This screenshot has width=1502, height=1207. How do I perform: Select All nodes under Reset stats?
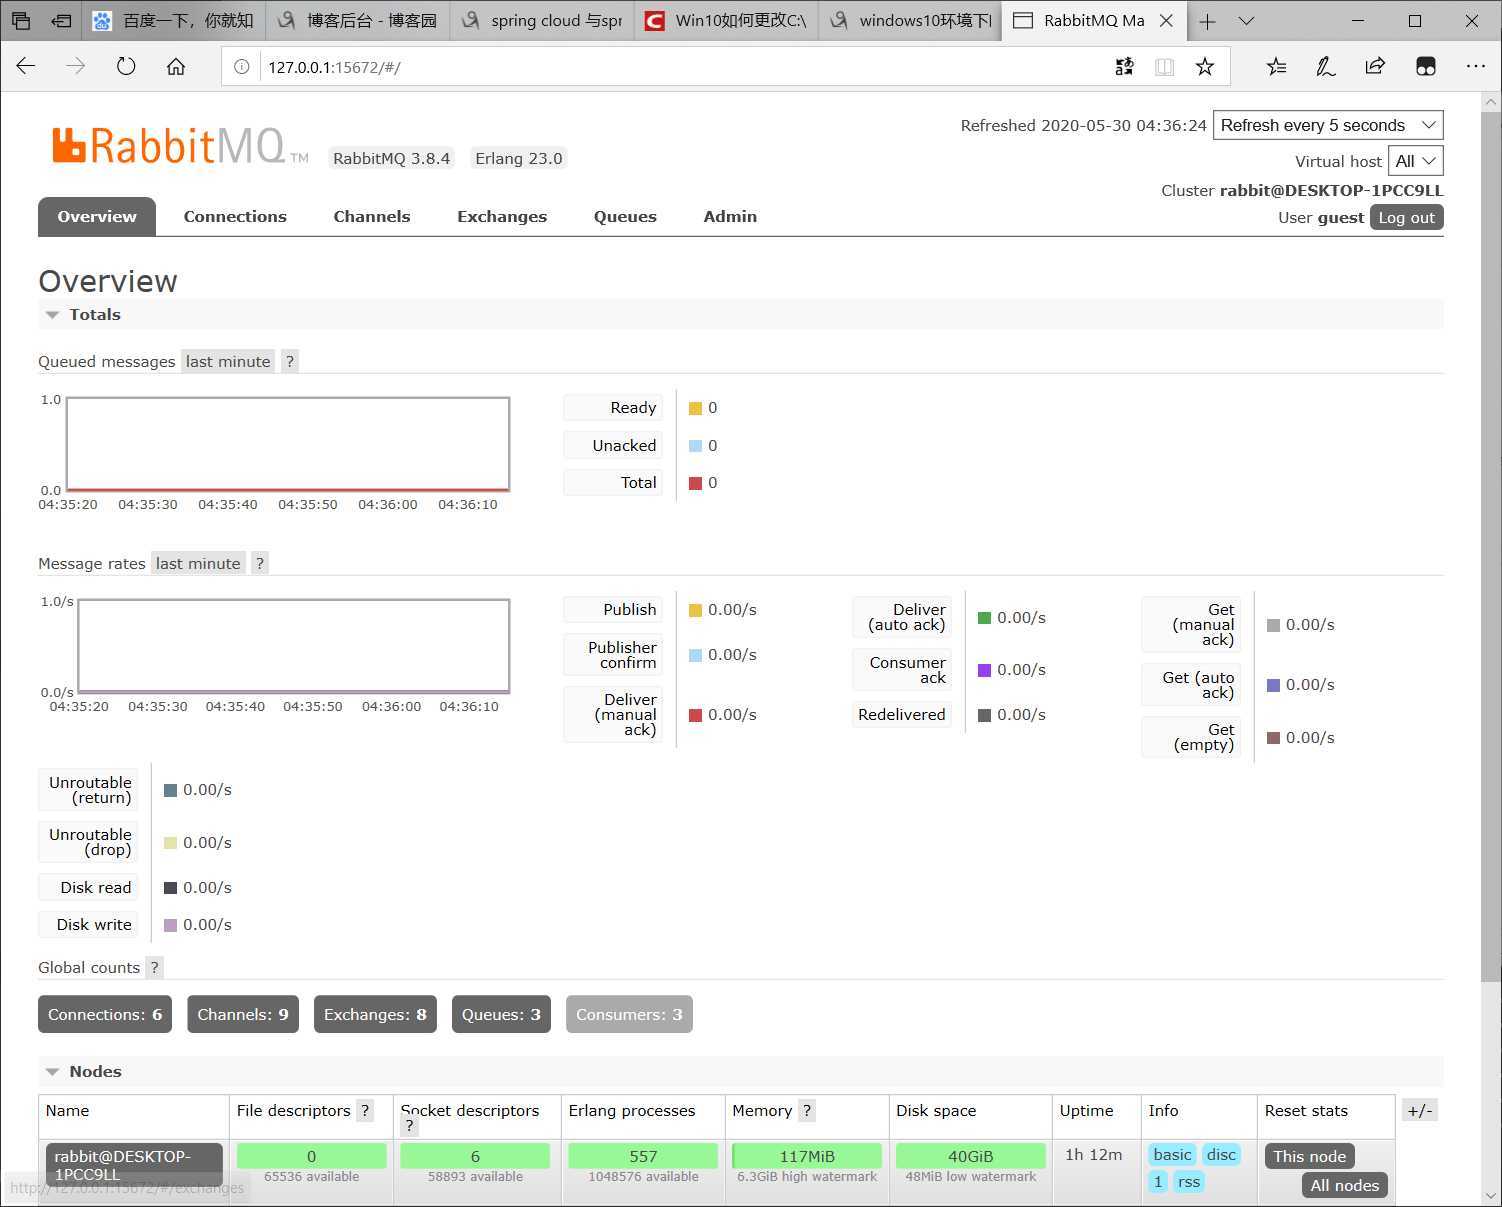point(1344,1185)
